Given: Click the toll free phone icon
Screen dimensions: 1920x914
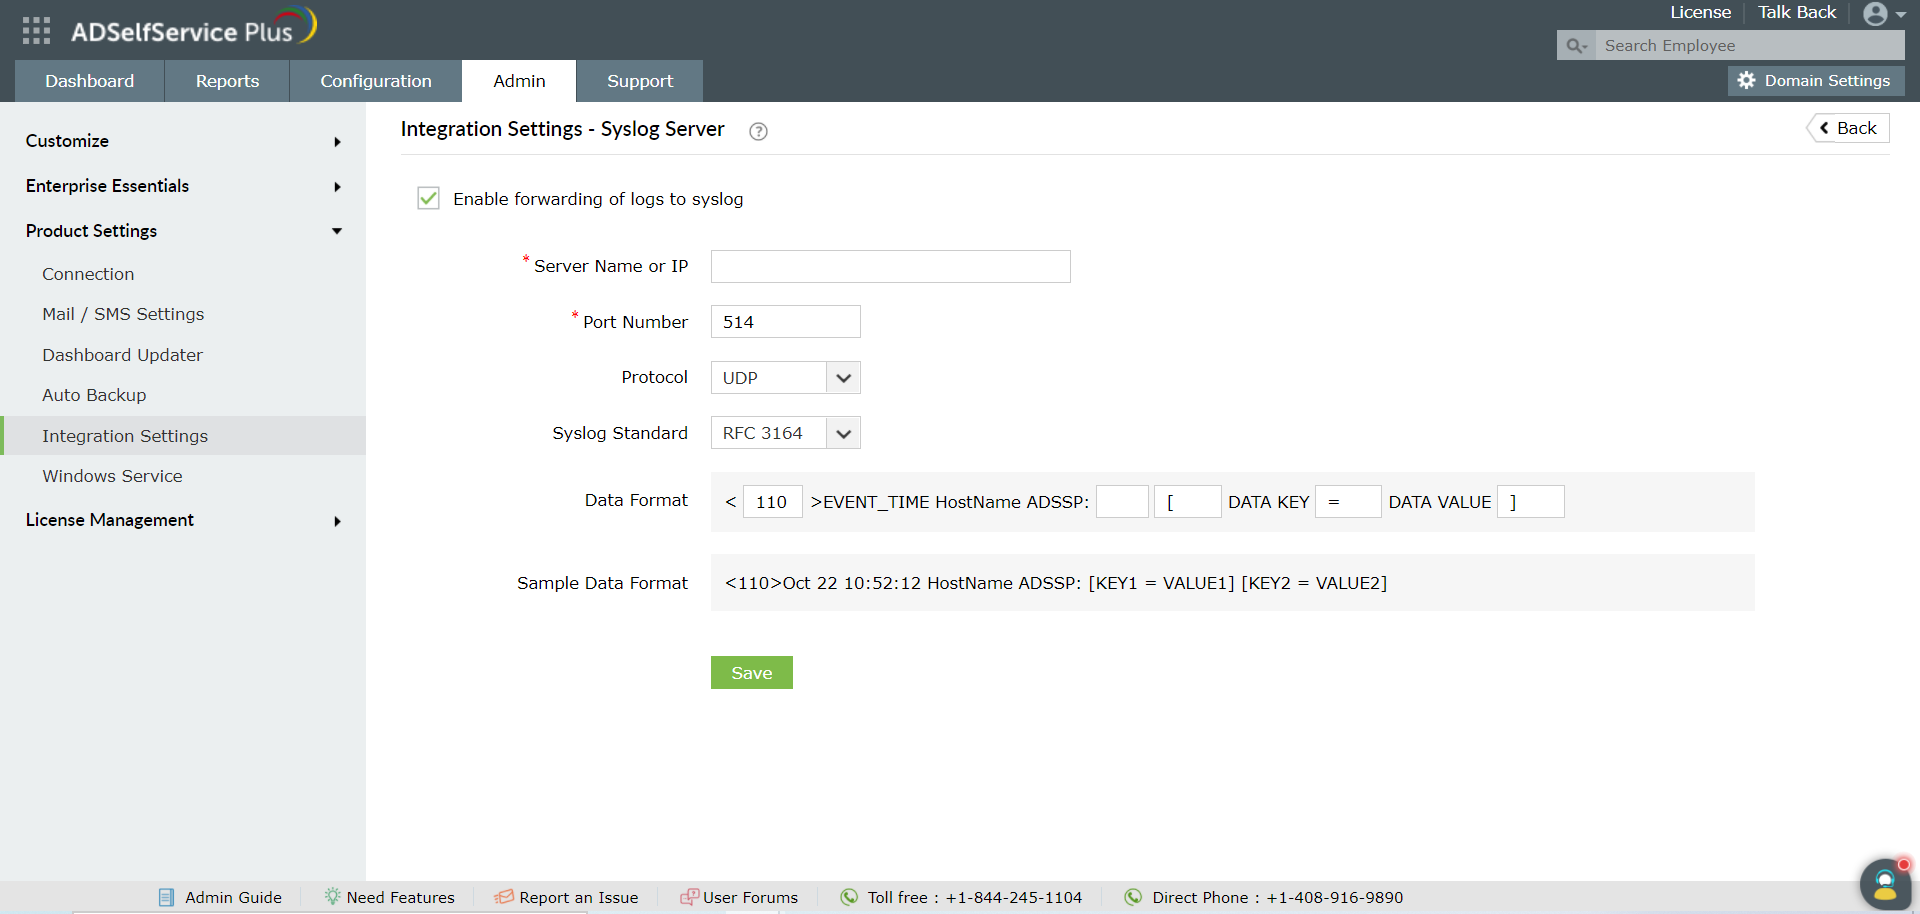Looking at the screenshot, I should (849, 897).
